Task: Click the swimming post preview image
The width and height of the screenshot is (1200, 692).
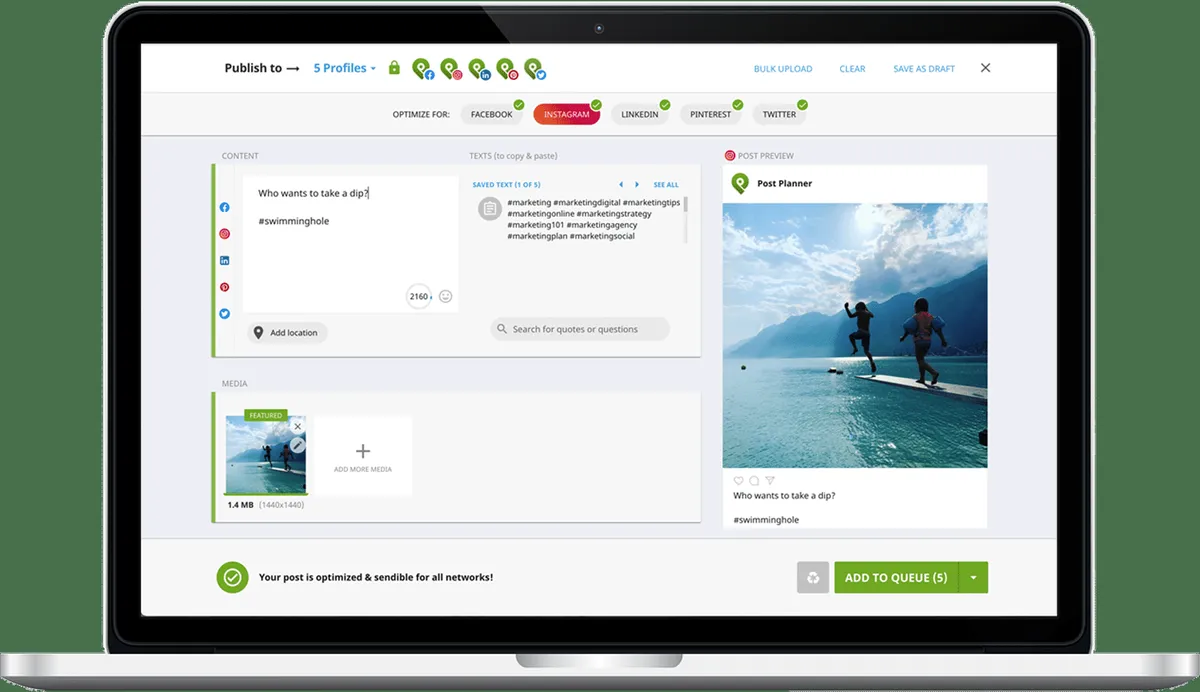Action: (855, 335)
